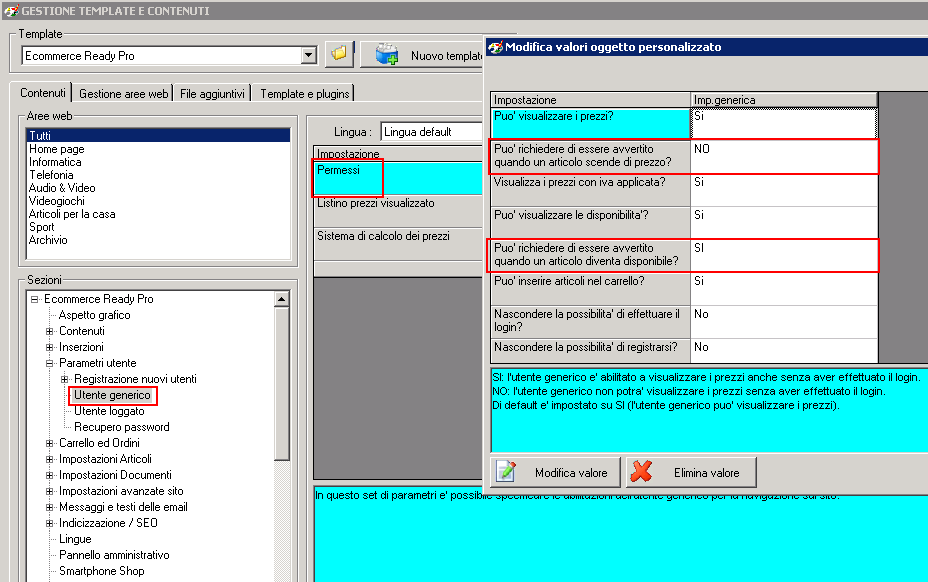Click SI value for article availability alert
The image size is (928, 582).
click(x=784, y=256)
